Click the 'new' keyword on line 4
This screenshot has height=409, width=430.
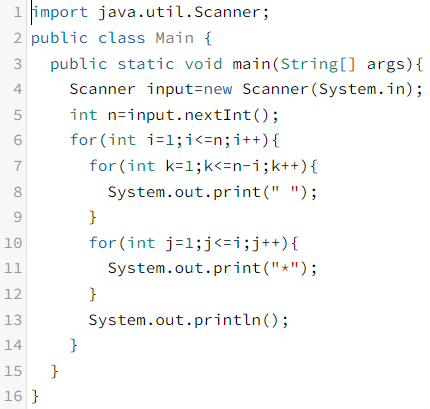(x=218, y=89)
